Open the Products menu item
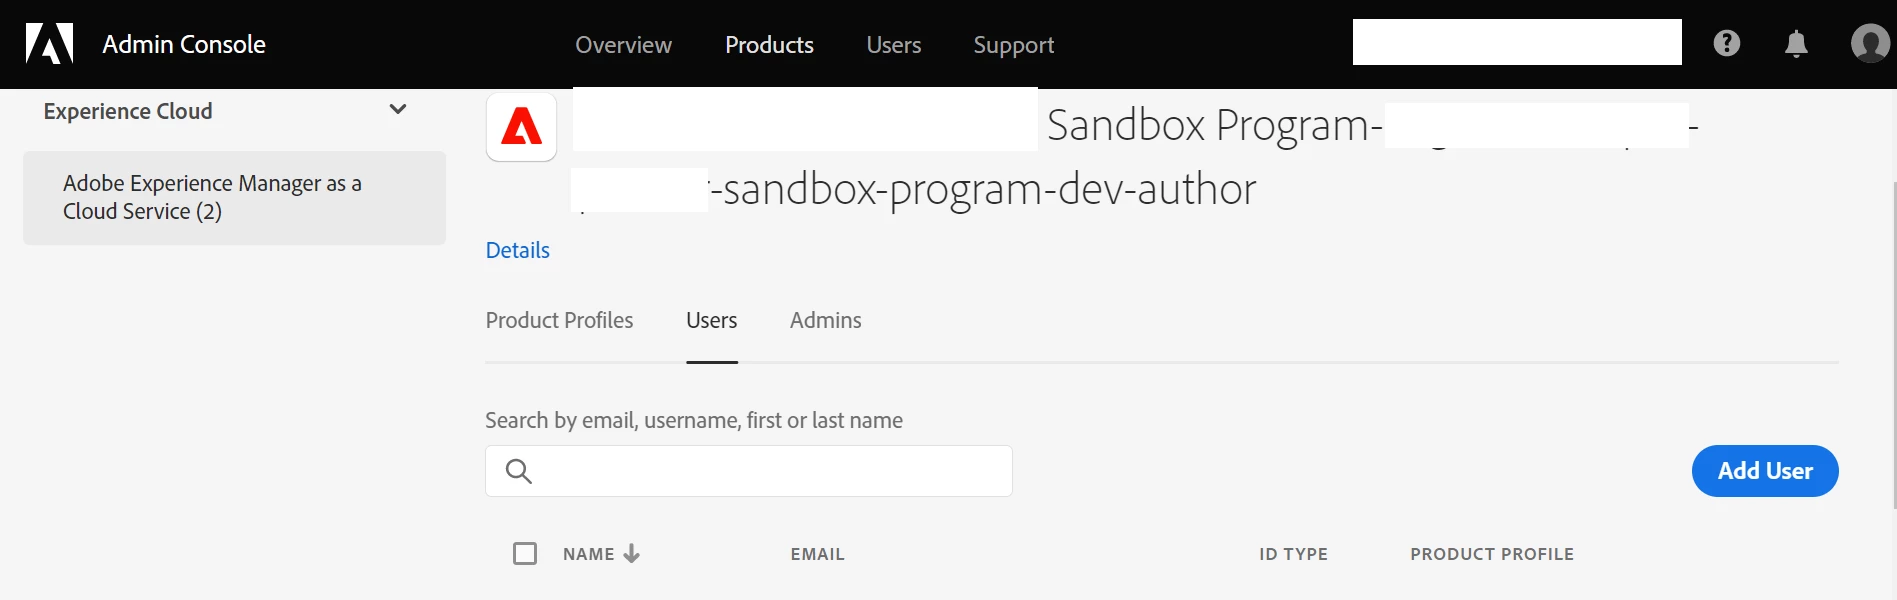This screenshot has height=600, width=1897. pyautogui.click(x=769, y=45)
